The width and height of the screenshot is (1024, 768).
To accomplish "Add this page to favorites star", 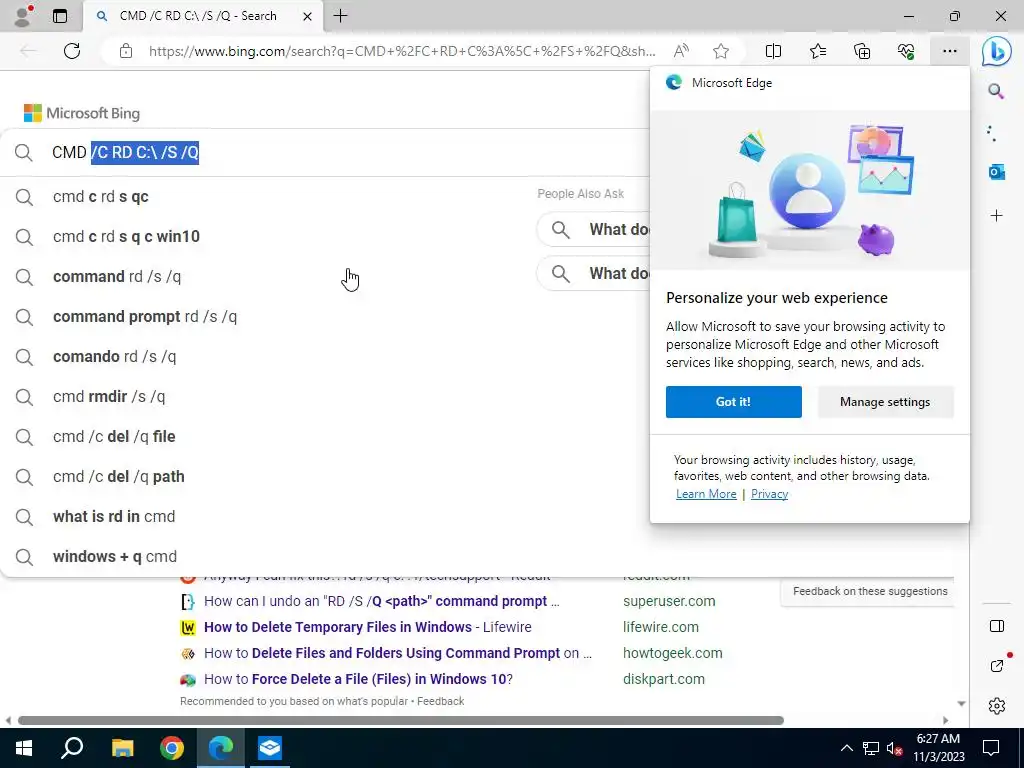I will (x=720, y=51).
